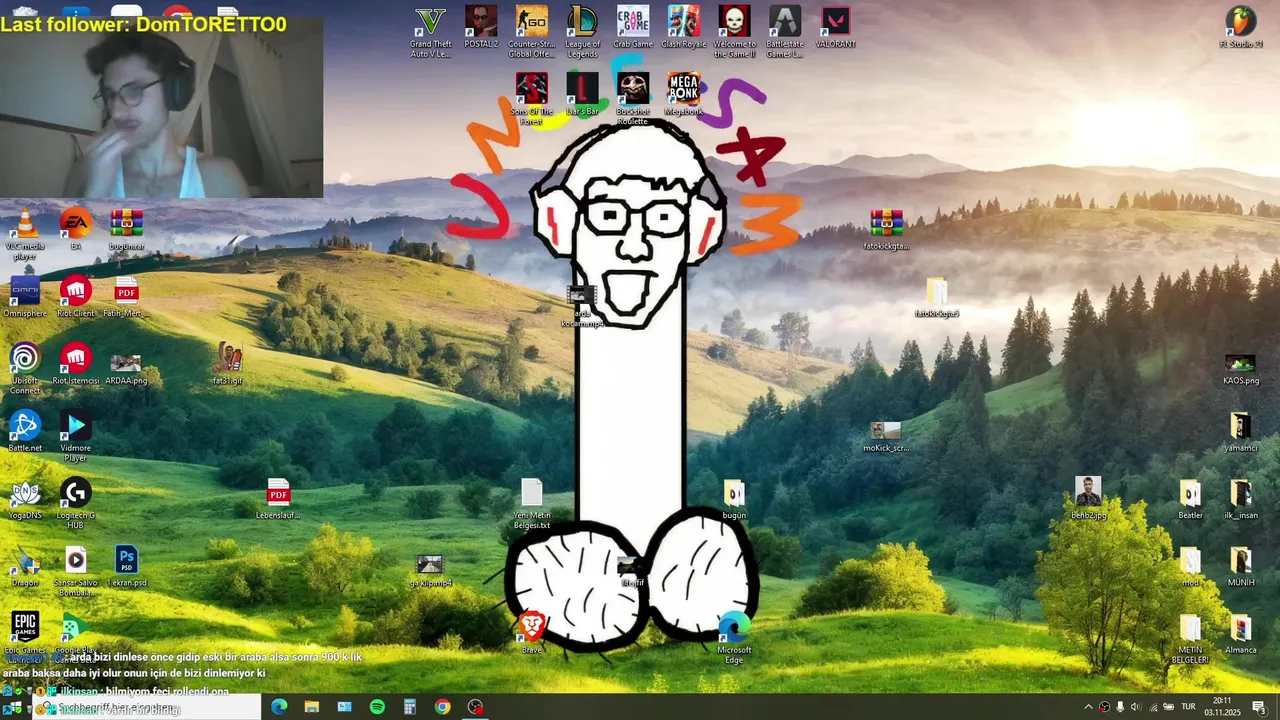Viewport: 1280px width, 720px height.
Task: Select the fatokickgta5 folder icon
Action: click(x=937, y=297)
